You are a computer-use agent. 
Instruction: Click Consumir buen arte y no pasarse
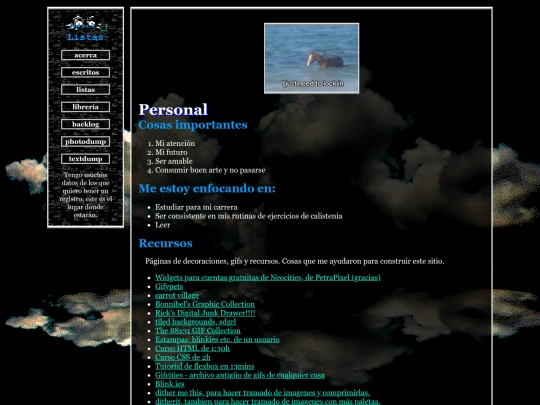click(x=210, y=170)
